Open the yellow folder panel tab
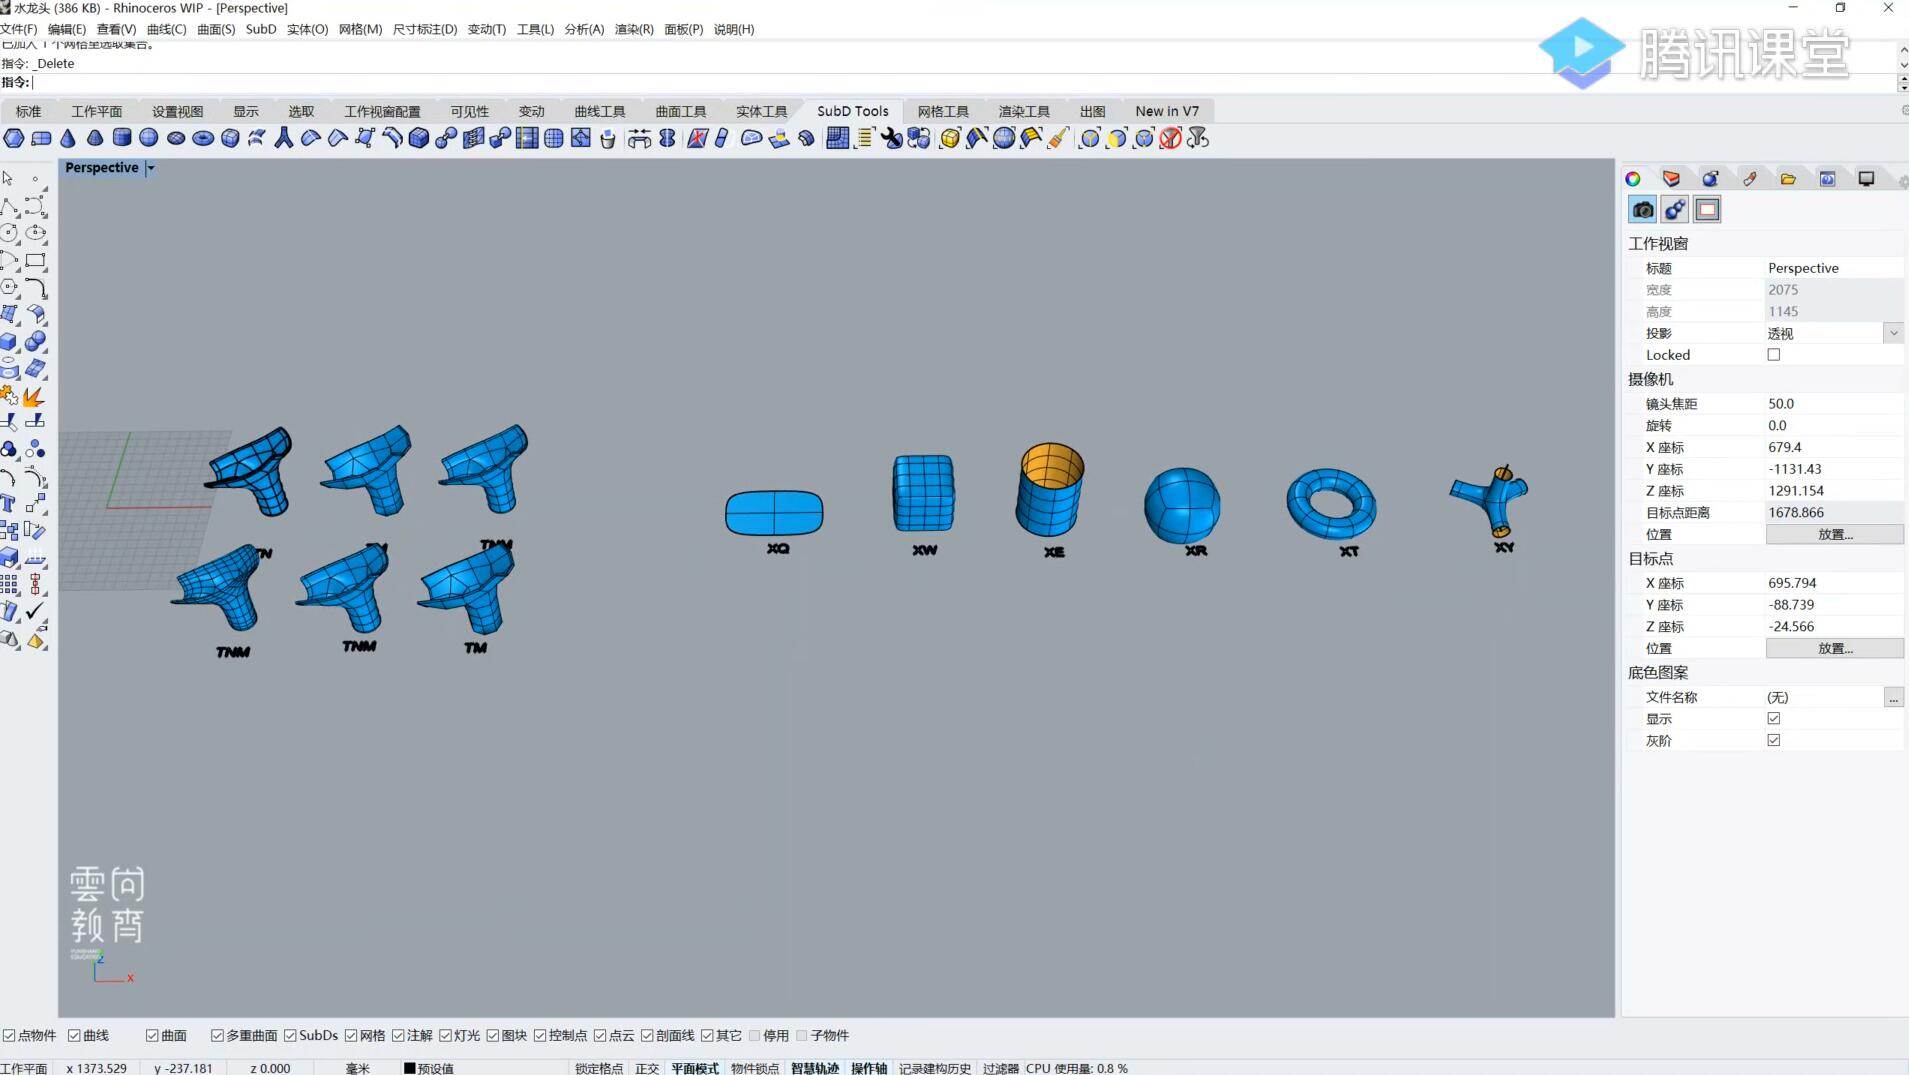 [x=1788, y=179]
